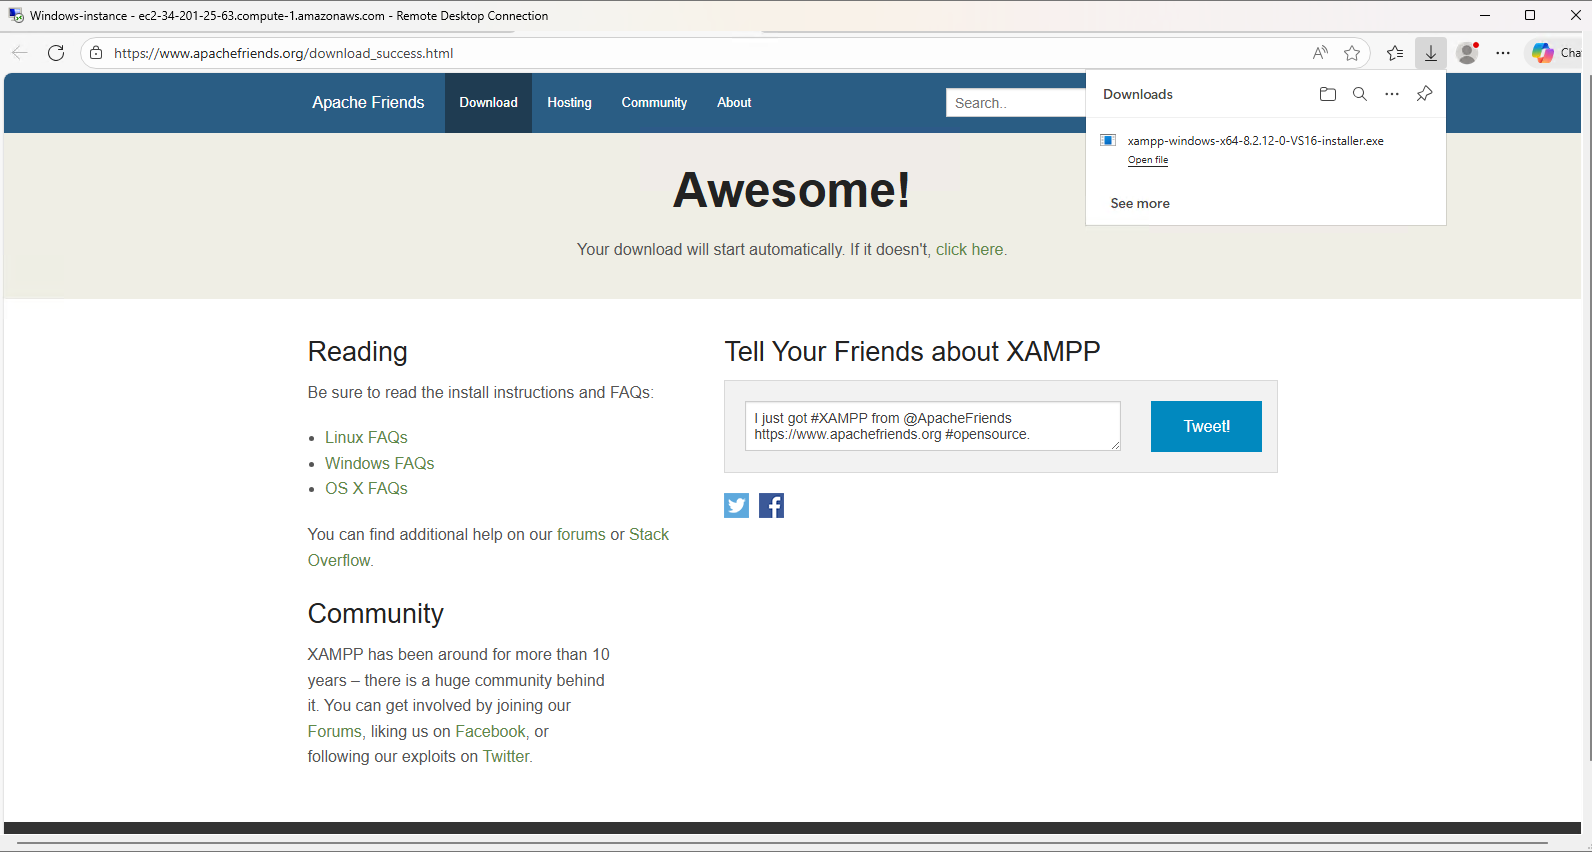This screenshot has width=1592, height=852.
Task: Click the 'click here' download link
Action: pyautogui.click(x=970, y=250)
